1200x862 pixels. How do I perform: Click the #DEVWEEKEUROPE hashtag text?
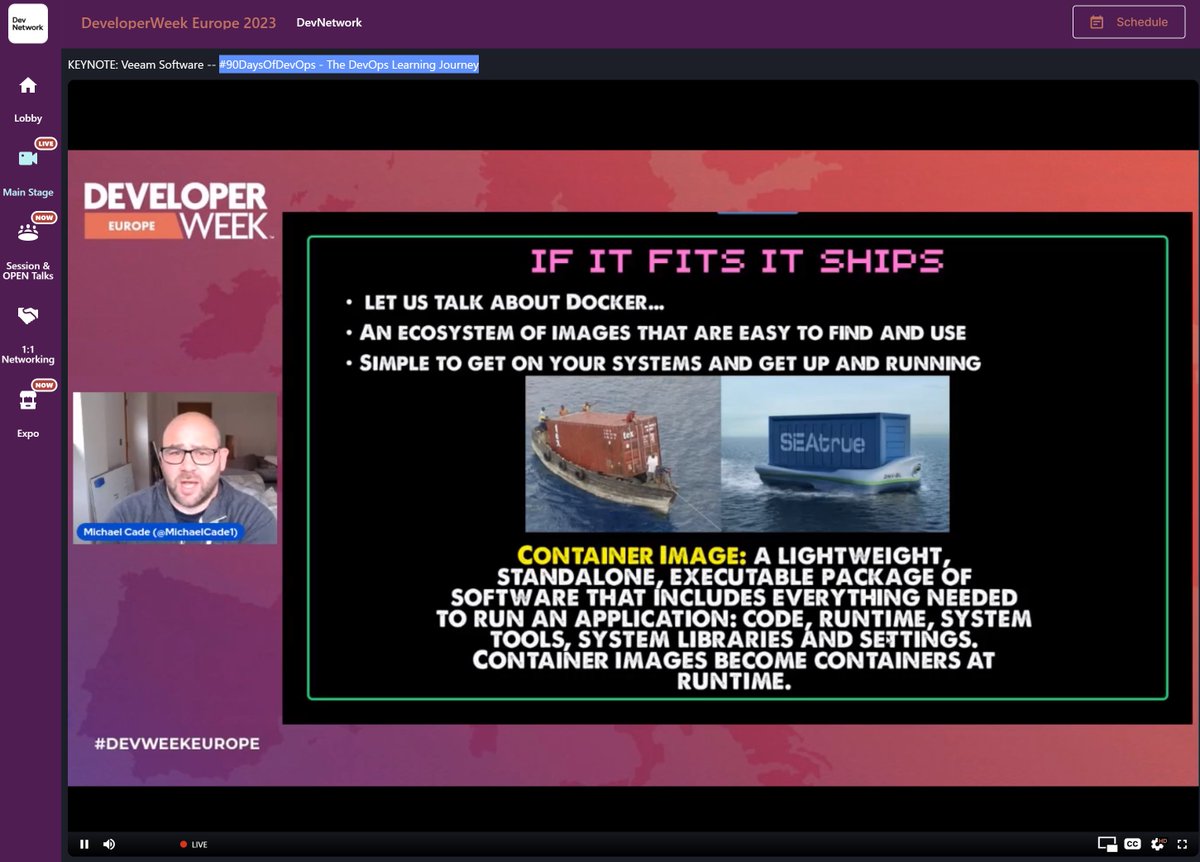pyautogui.click(x=177, y=744)
